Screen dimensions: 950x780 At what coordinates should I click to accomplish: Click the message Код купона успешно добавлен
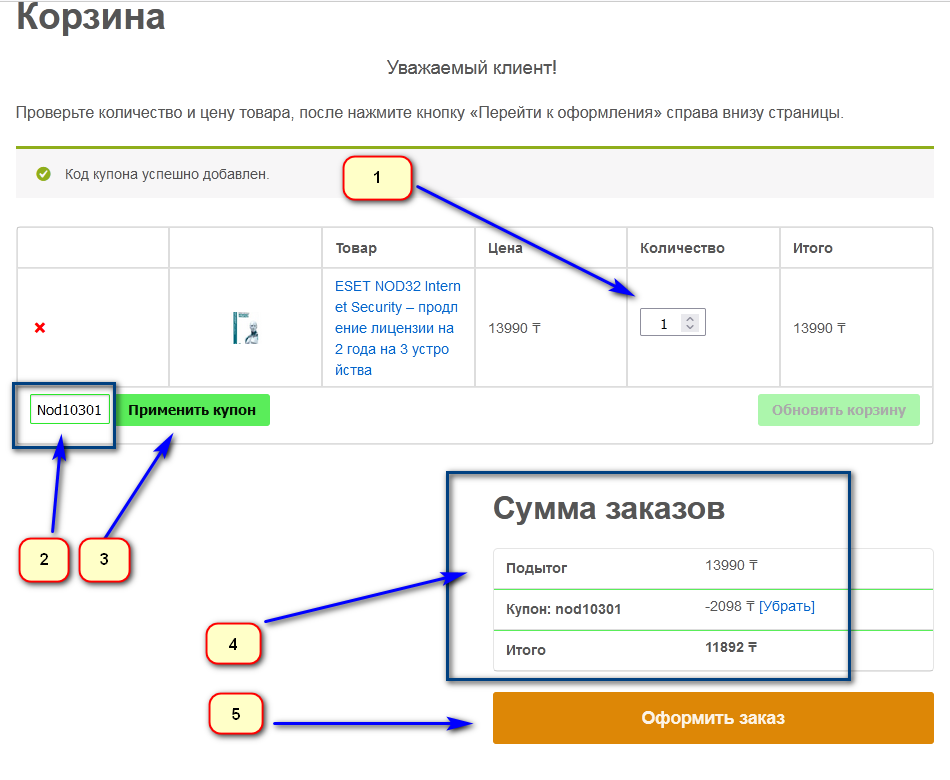point(167,175)
